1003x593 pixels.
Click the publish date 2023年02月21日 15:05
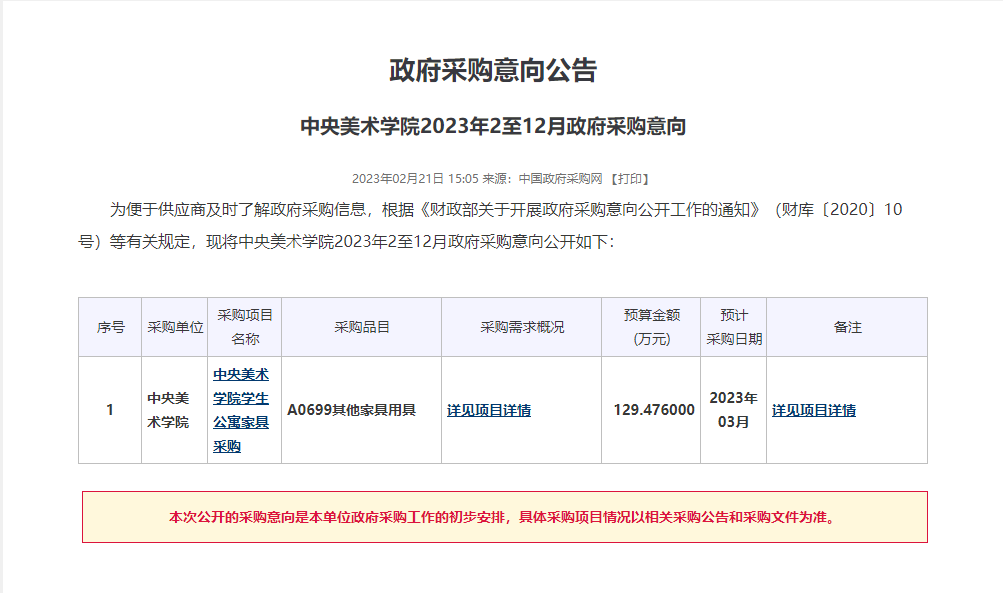pyautogui.click(x=415, y=178)
